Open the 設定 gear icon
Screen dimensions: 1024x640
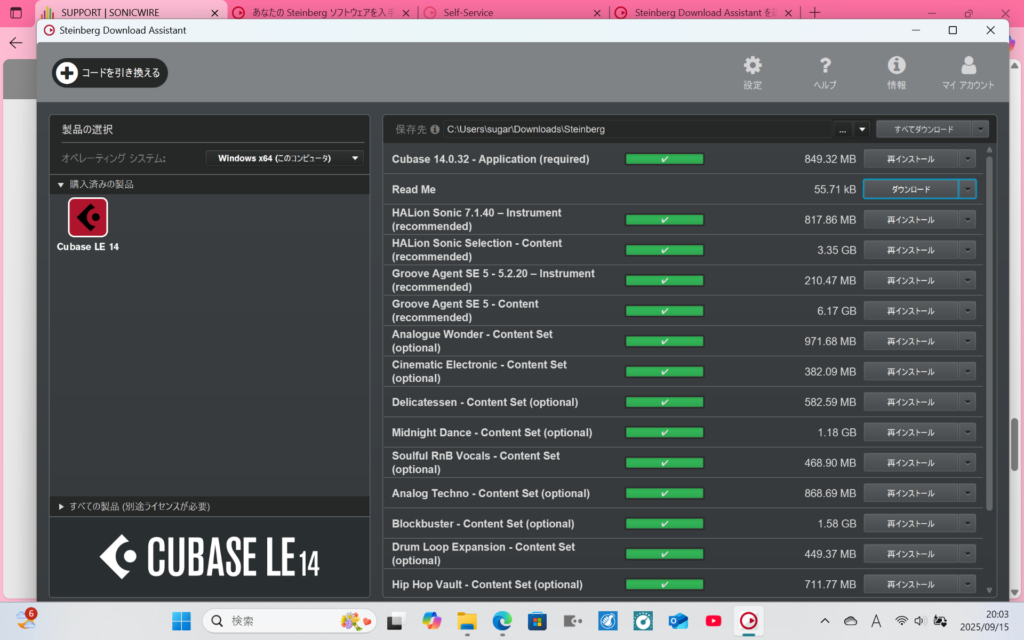click(x=752, y=66)
